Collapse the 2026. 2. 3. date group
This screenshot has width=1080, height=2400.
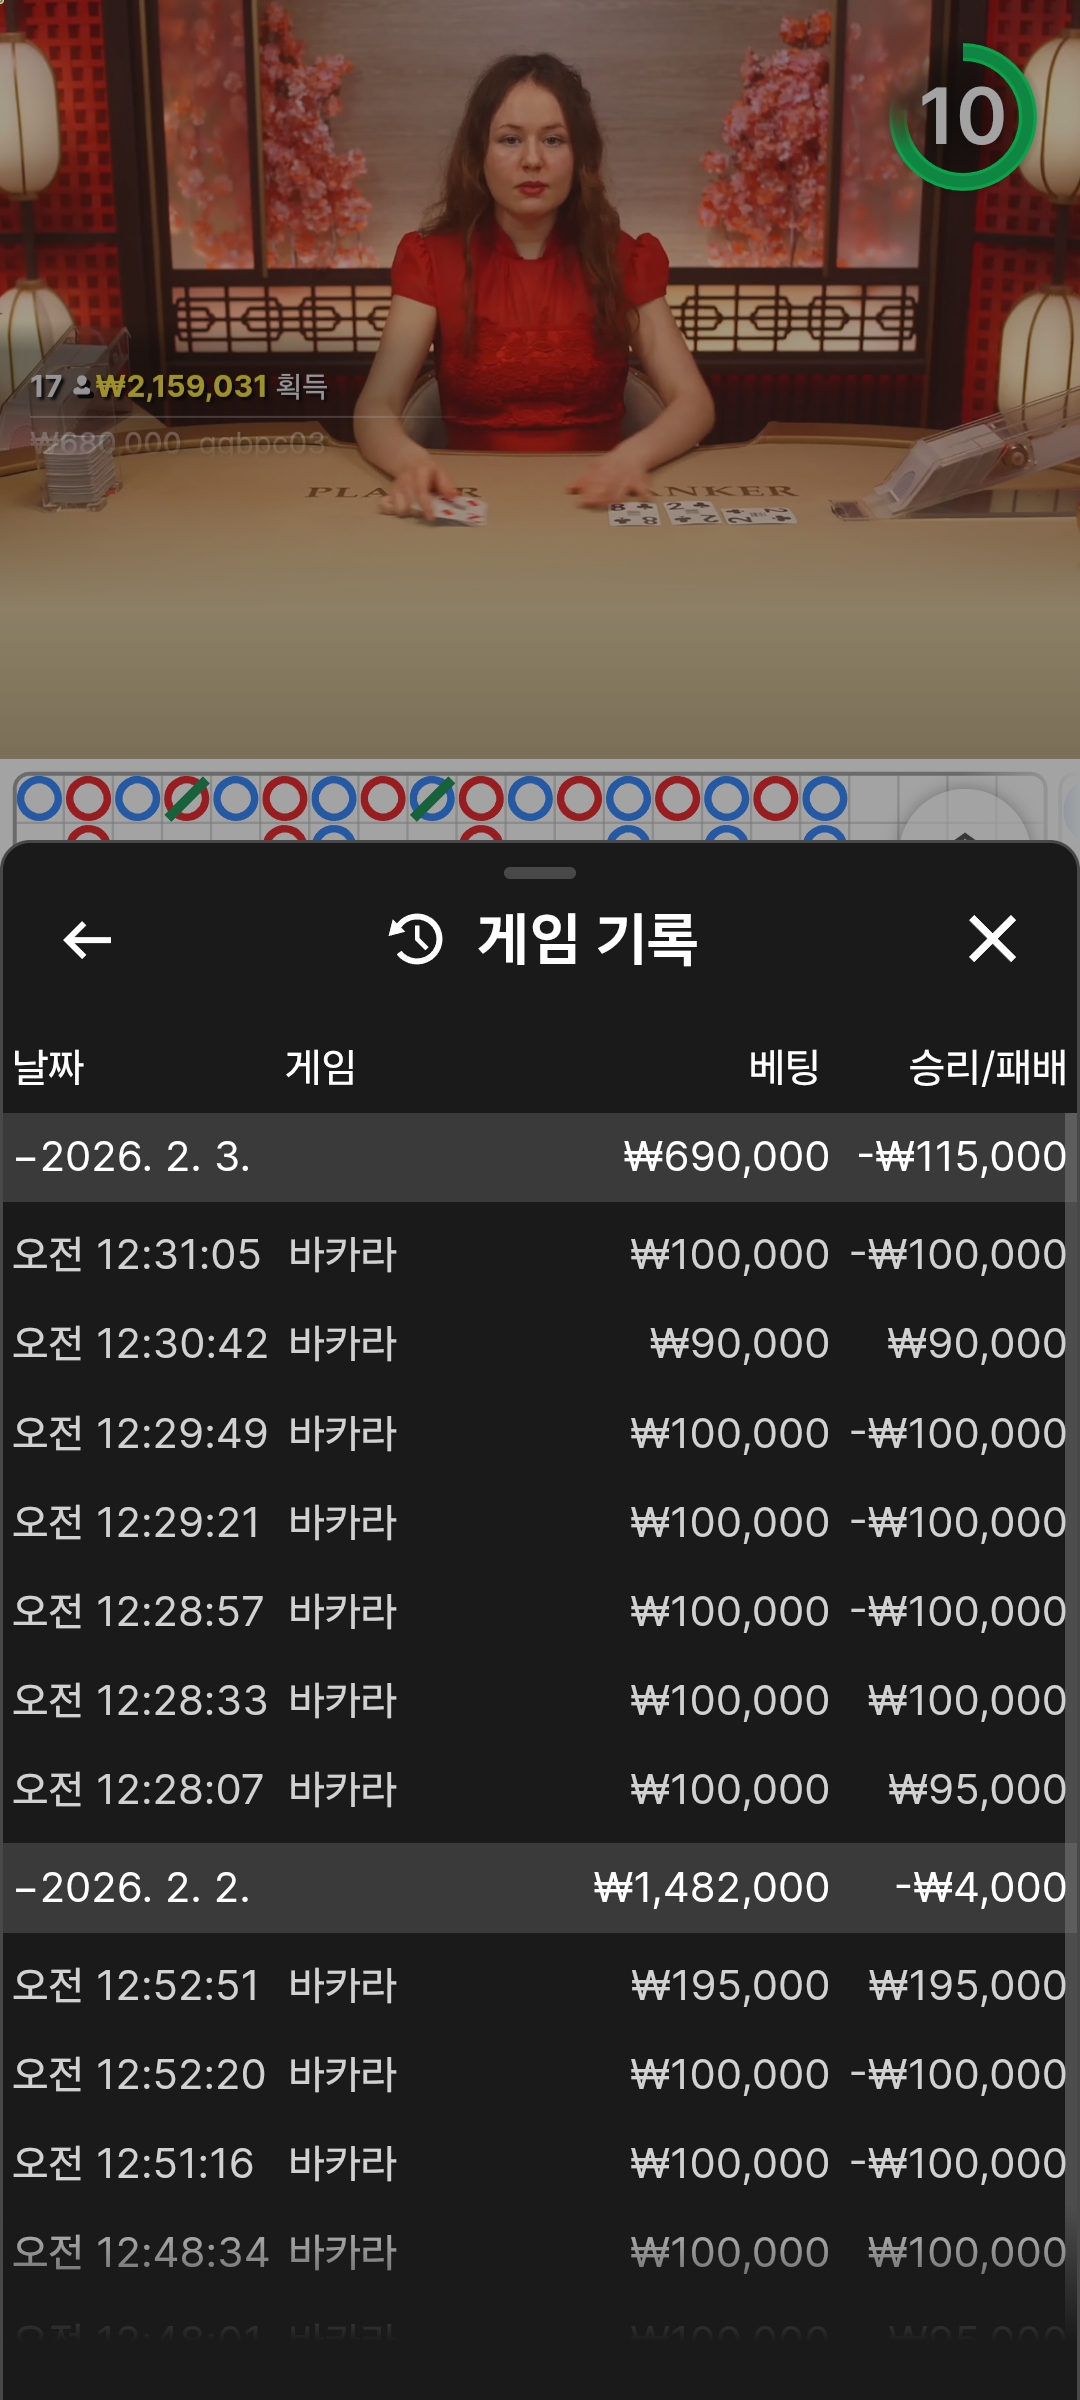(x=130, y=1157)
